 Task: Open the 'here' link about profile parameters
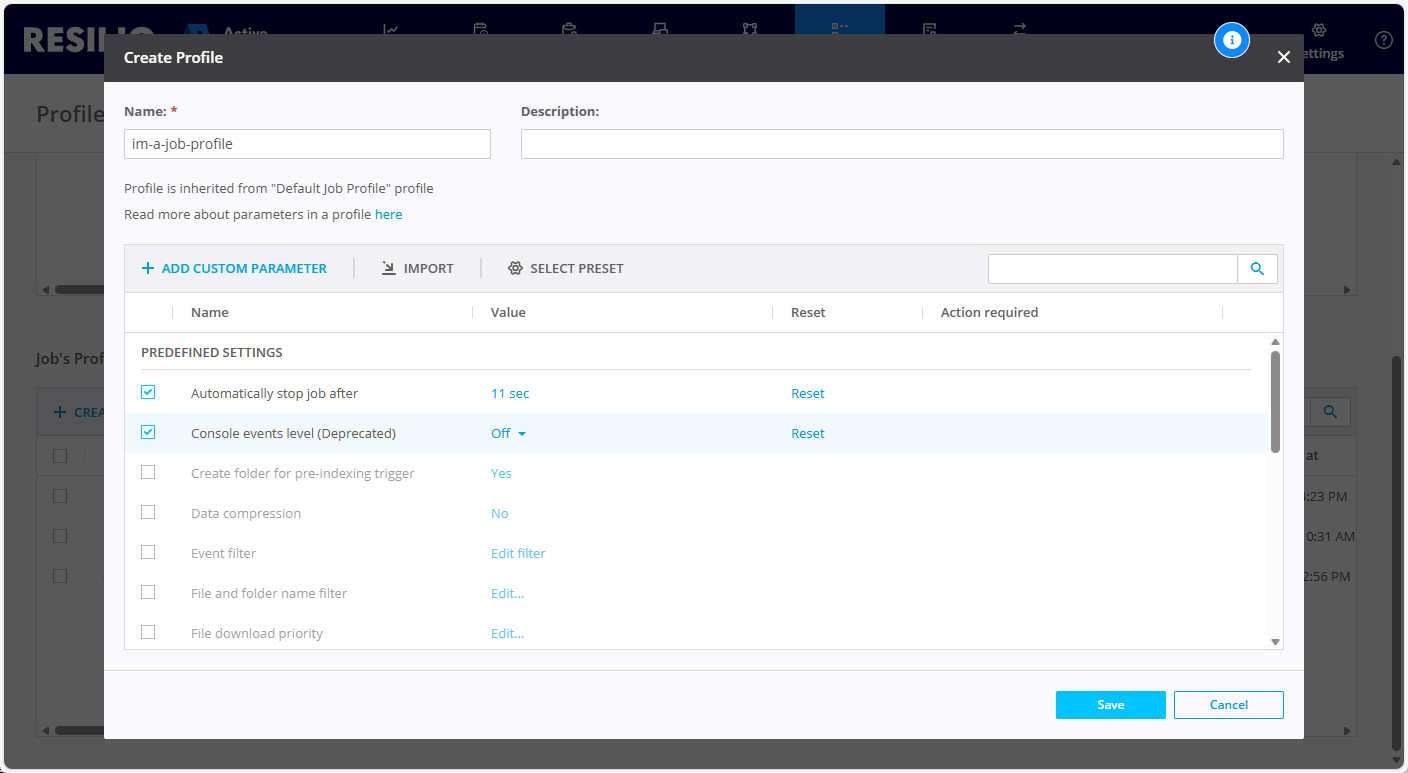pyautogui.click(x=388, y=214)
